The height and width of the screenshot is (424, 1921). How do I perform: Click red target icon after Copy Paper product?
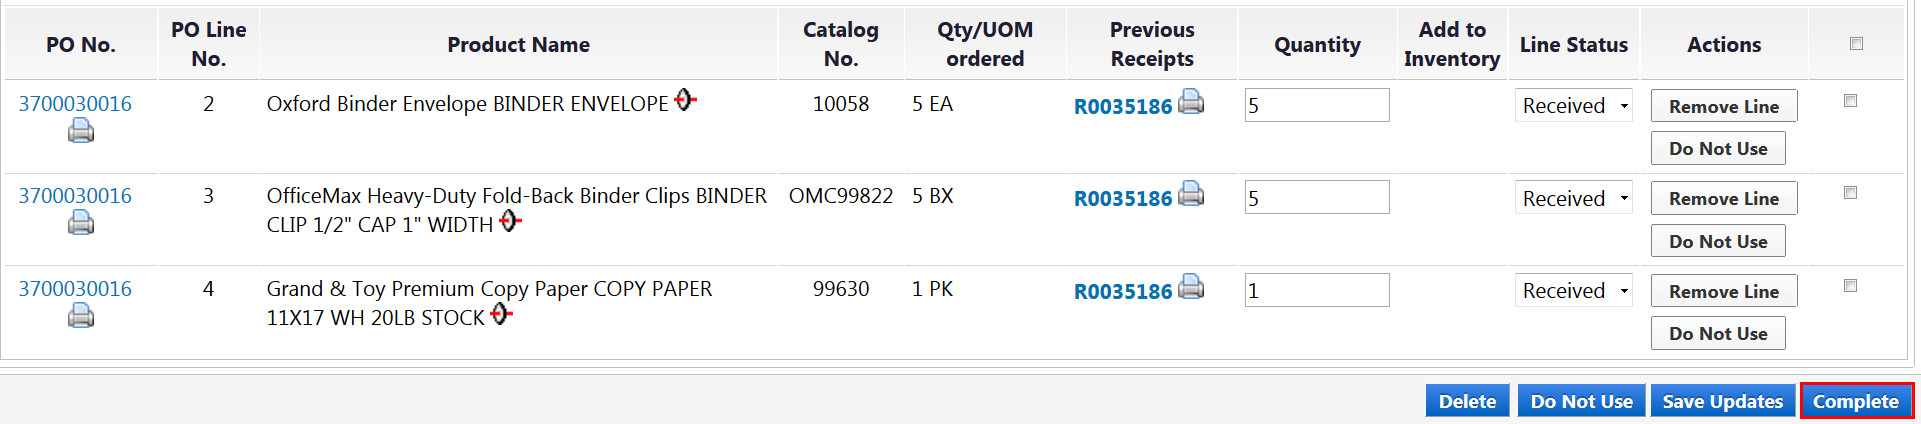(501, 314)
